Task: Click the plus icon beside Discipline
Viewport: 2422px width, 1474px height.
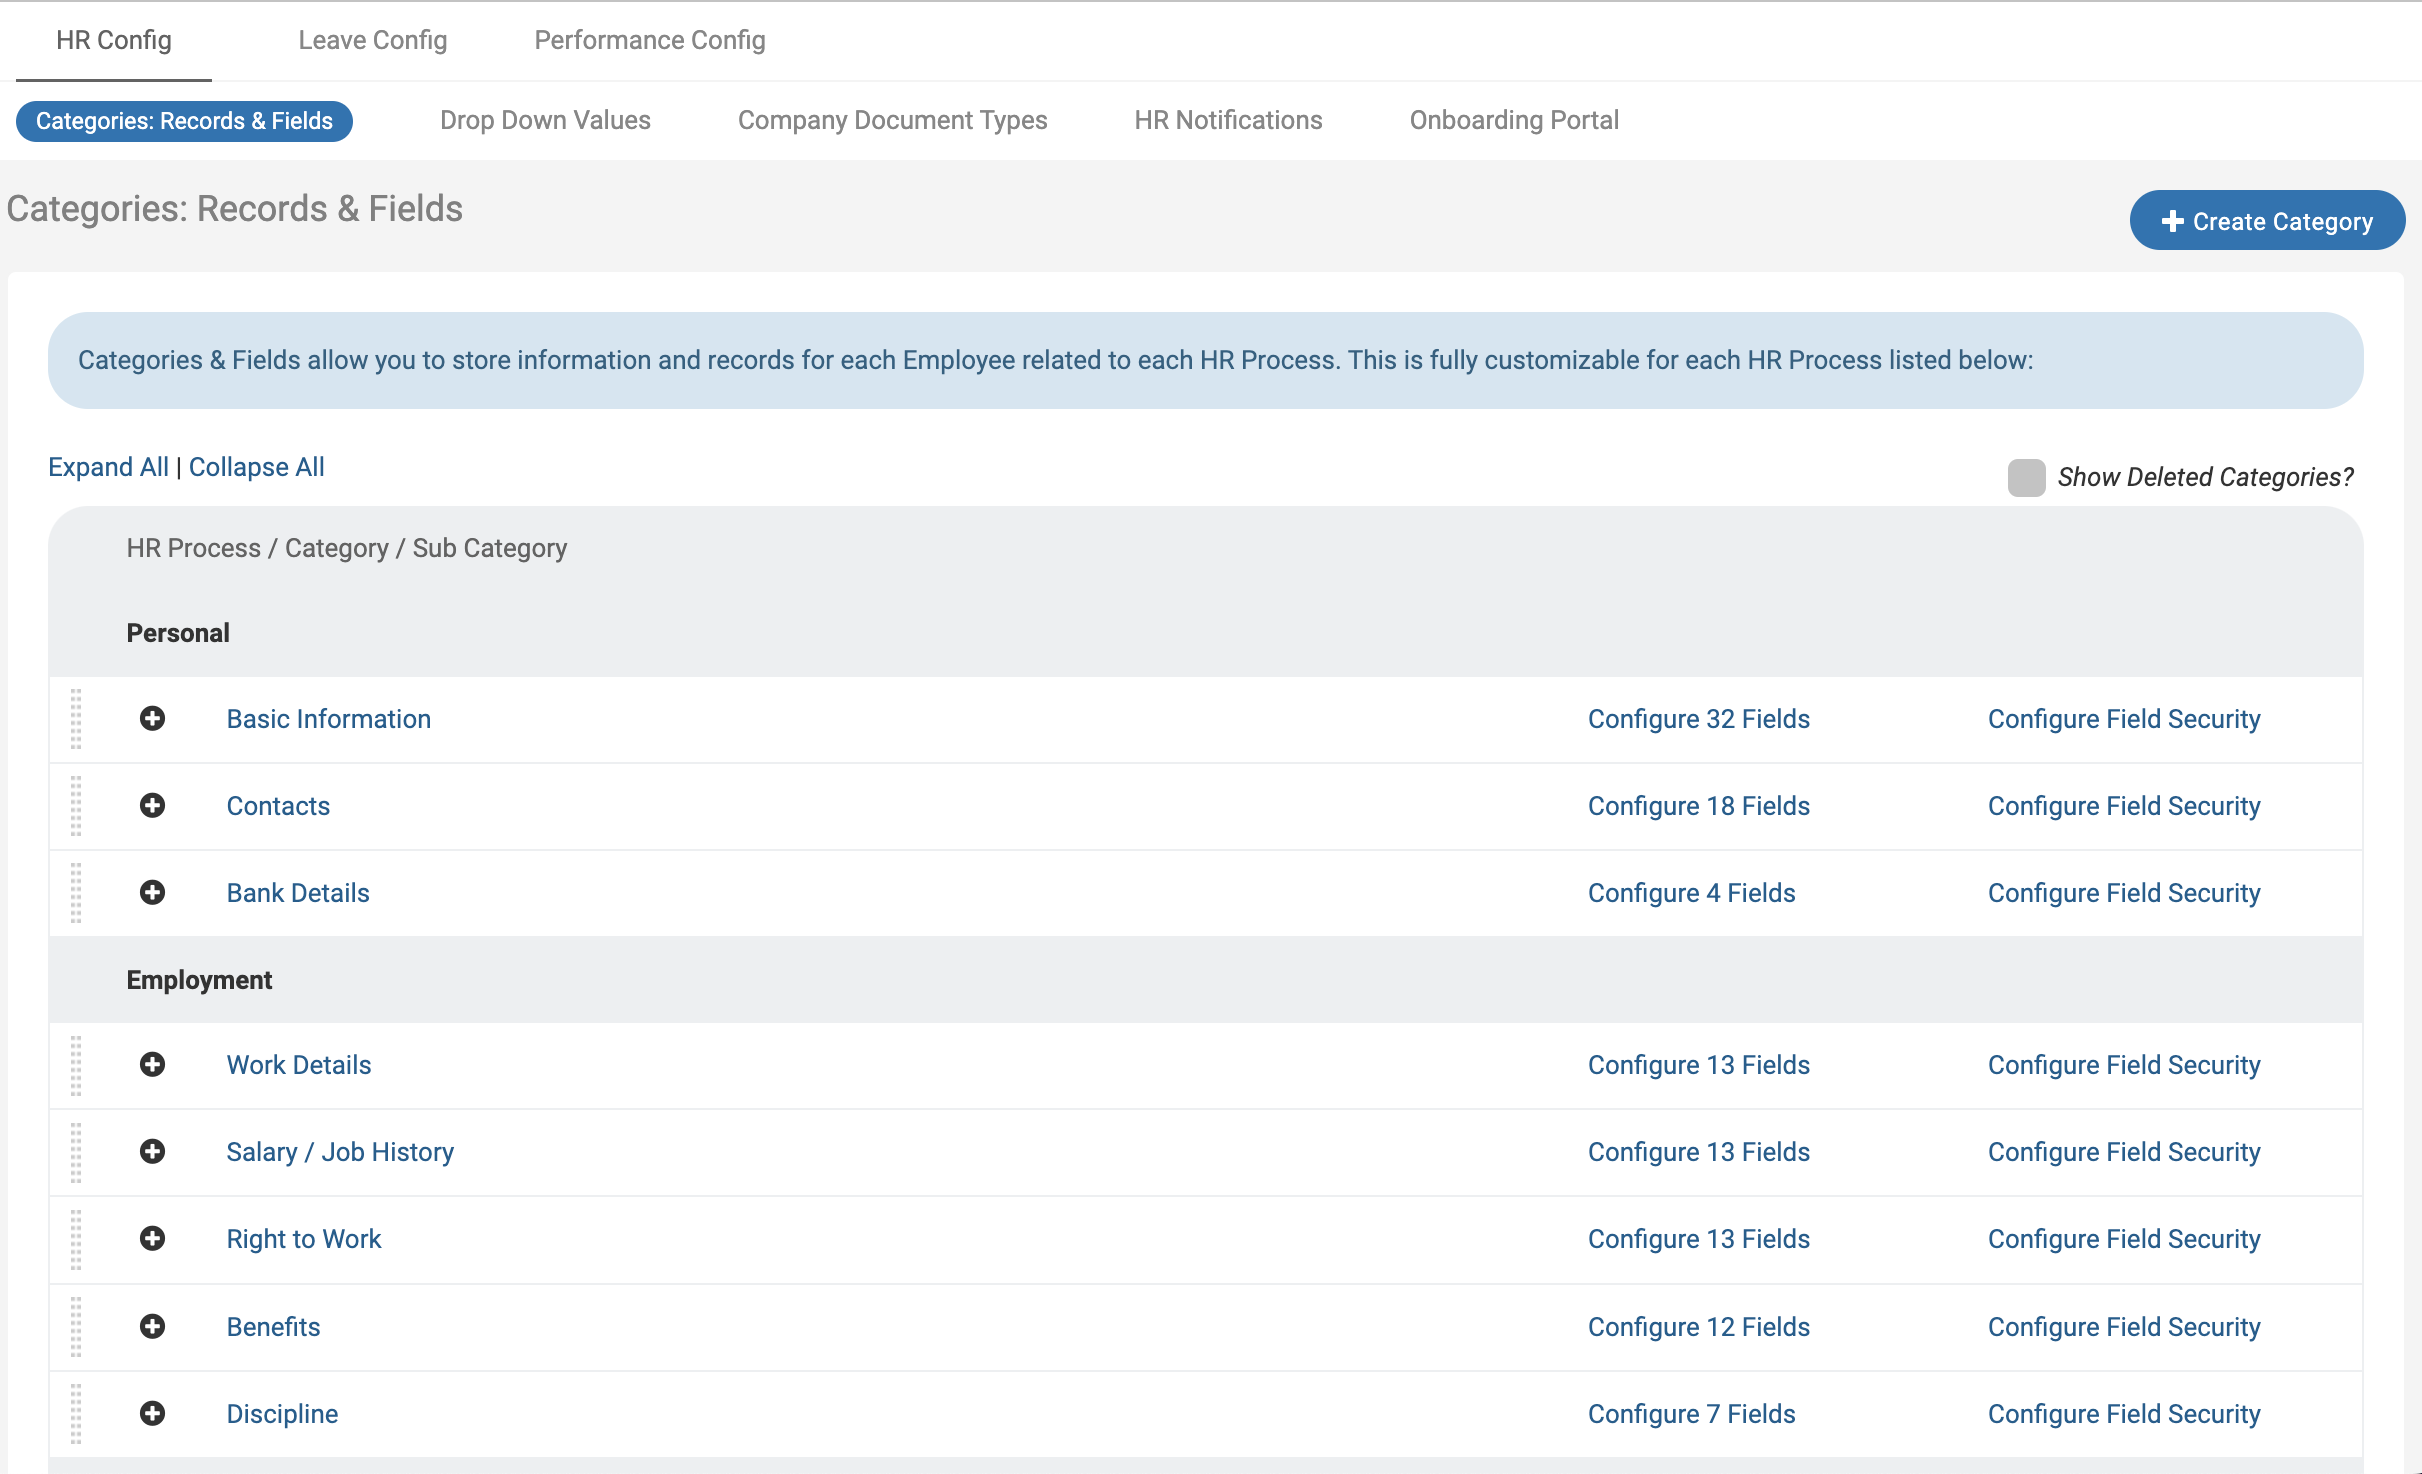Action: click(x=152, y=1413)
